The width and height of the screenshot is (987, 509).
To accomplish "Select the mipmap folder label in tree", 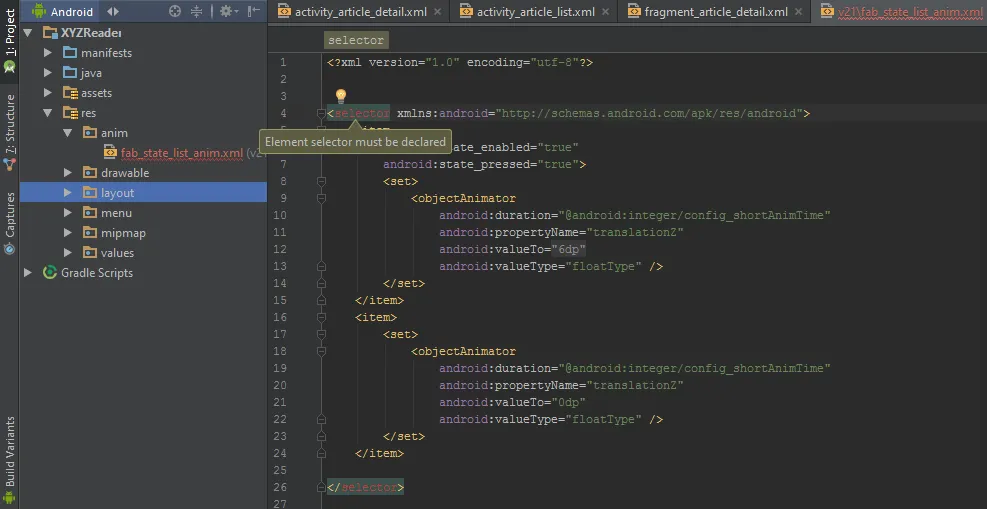I will point(123,233).
